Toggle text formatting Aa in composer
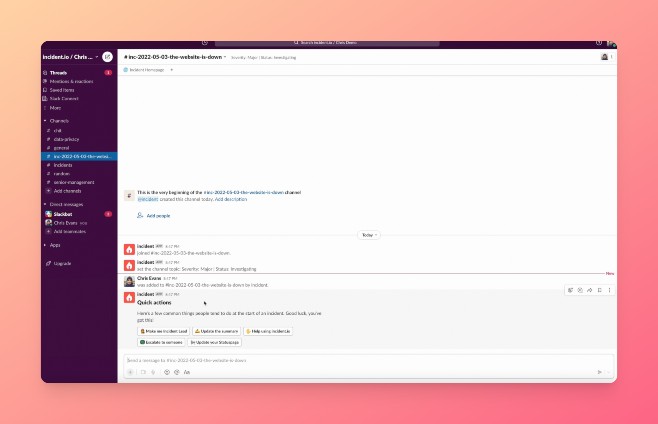This screenshot has height=424, width=658. click(187, 372)
